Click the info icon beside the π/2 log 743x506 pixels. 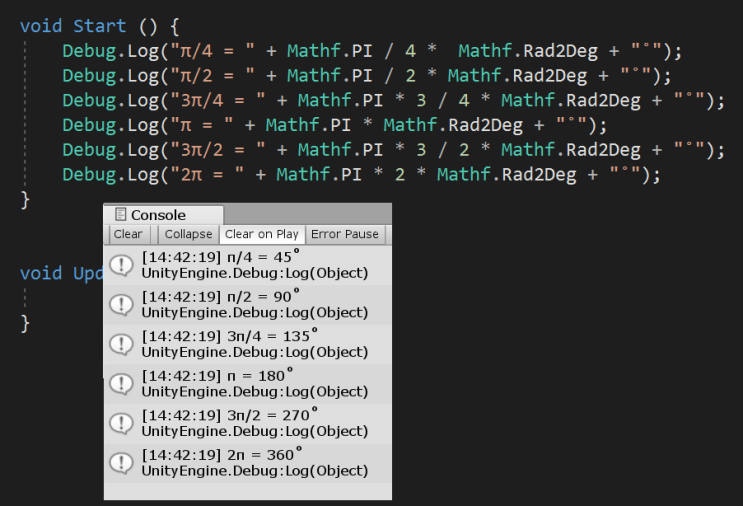click(121, 305)
